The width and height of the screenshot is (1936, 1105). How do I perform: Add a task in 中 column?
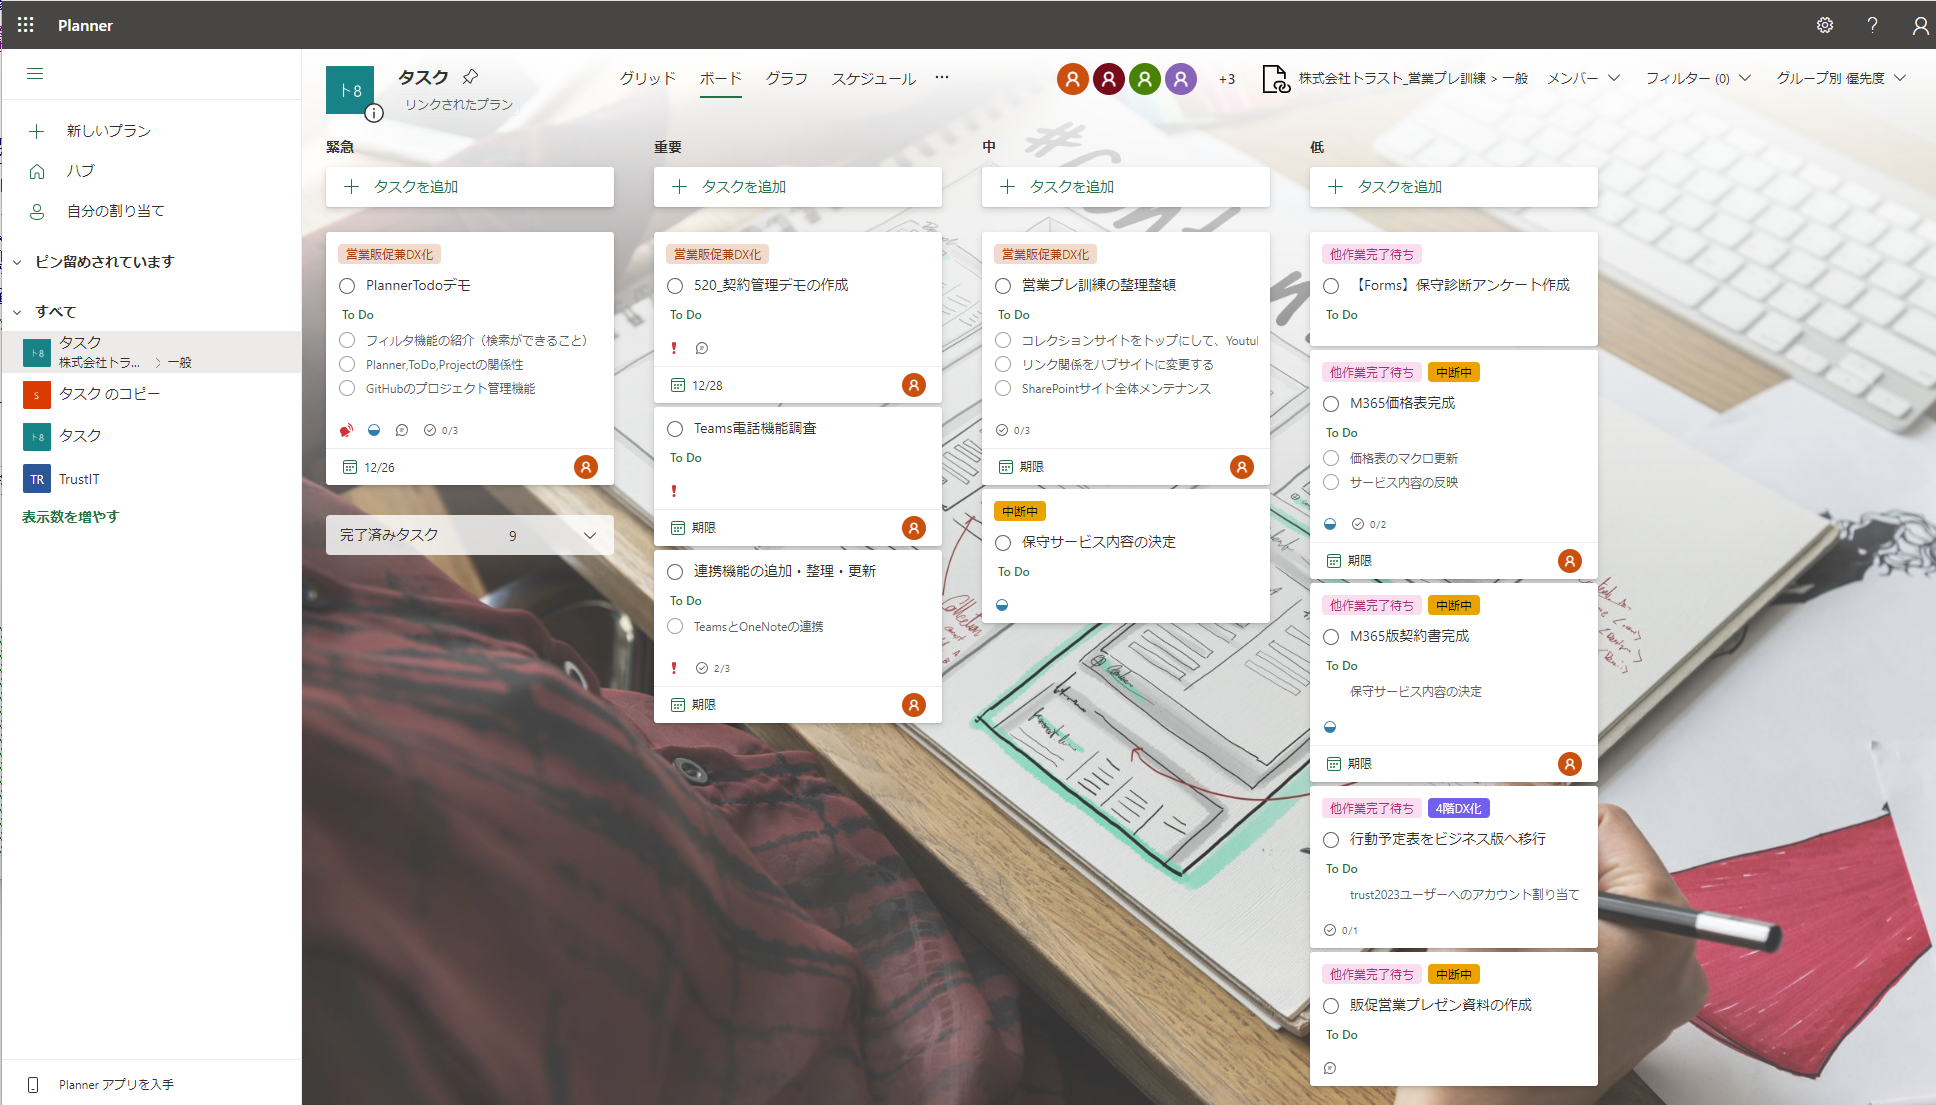1126,187
